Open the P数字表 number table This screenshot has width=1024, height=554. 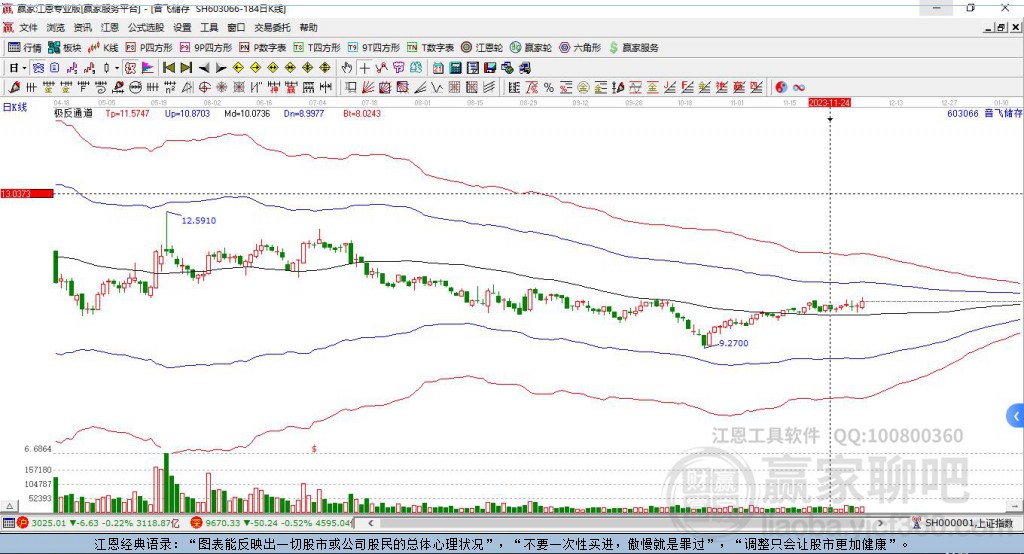pos(263,48)
